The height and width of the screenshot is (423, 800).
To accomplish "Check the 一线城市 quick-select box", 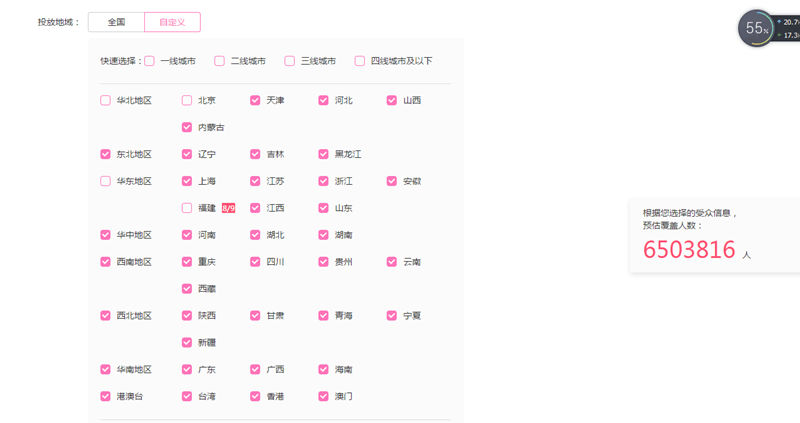I will pos(149,61).
